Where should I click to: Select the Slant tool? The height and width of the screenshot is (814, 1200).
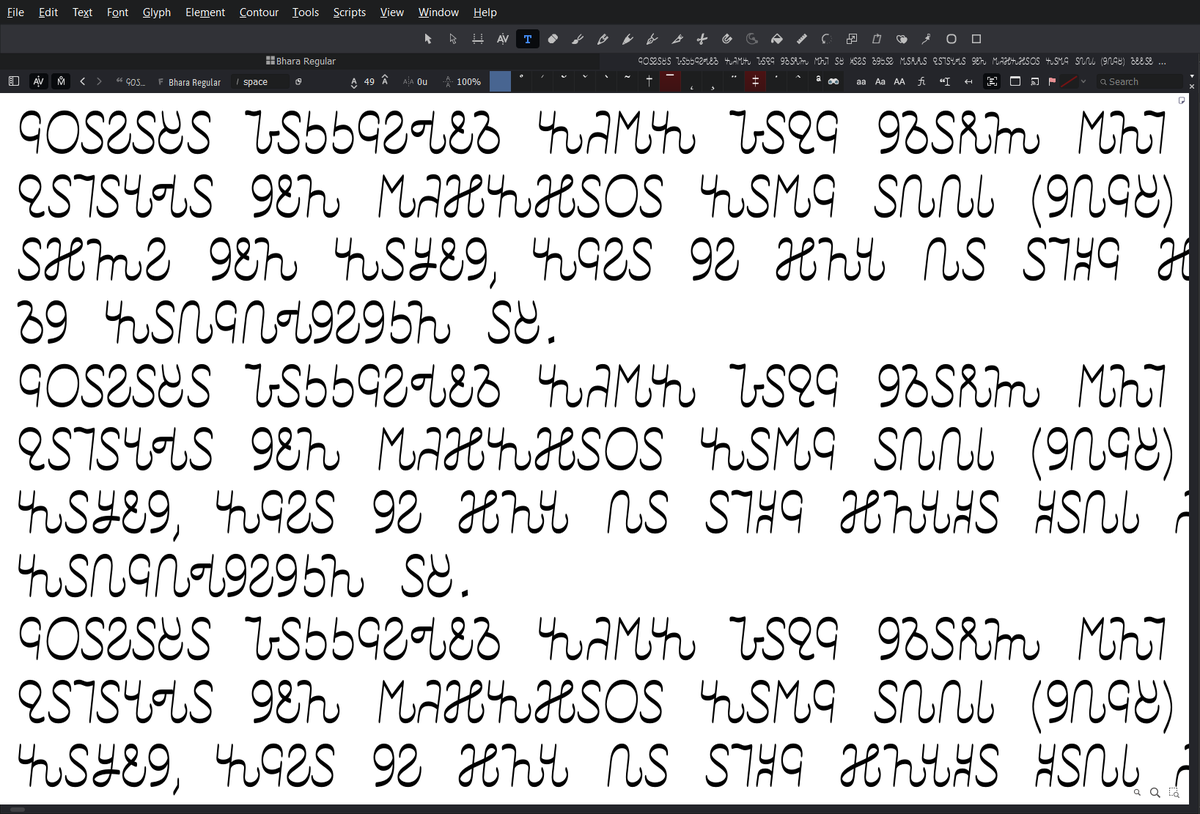click(x=876, y=39)
